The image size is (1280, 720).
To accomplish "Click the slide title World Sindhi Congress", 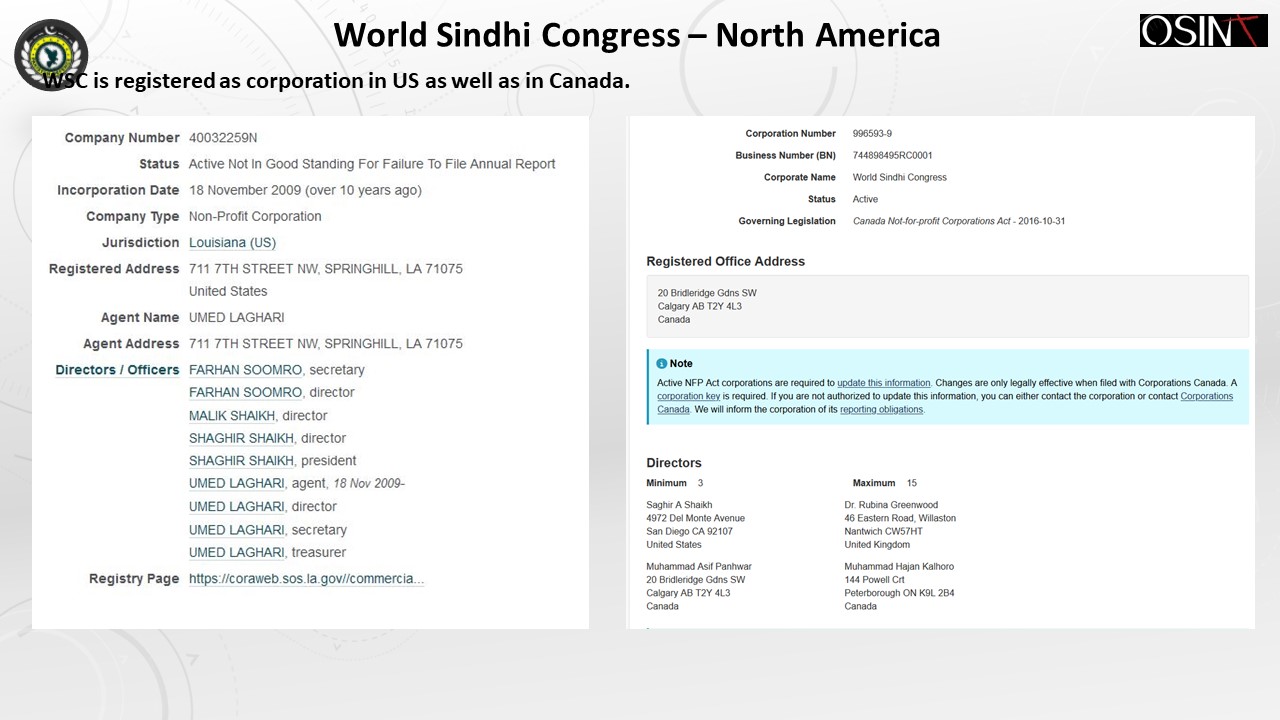I will (637, 35).
